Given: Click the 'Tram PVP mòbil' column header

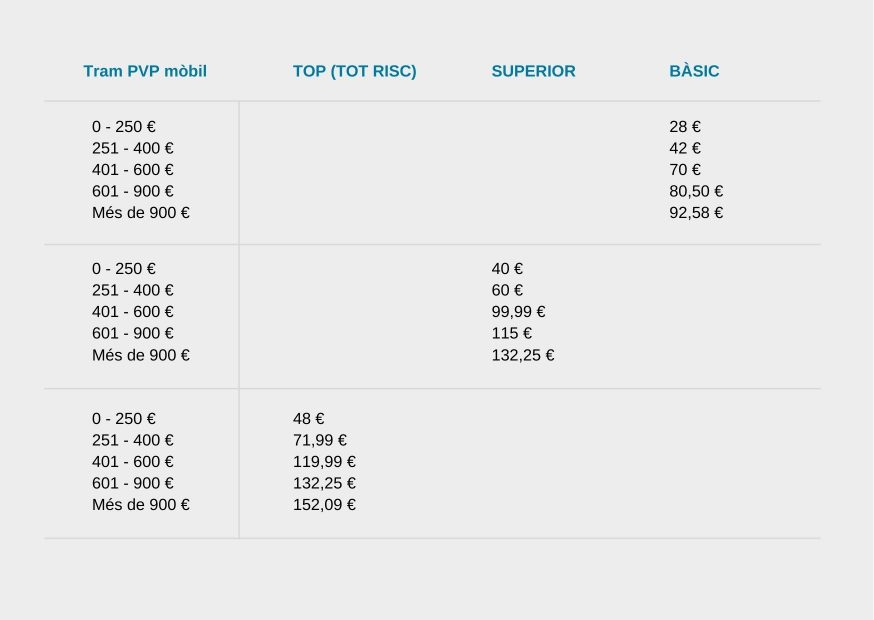Looking at the screenshot, I should [145, 71].
